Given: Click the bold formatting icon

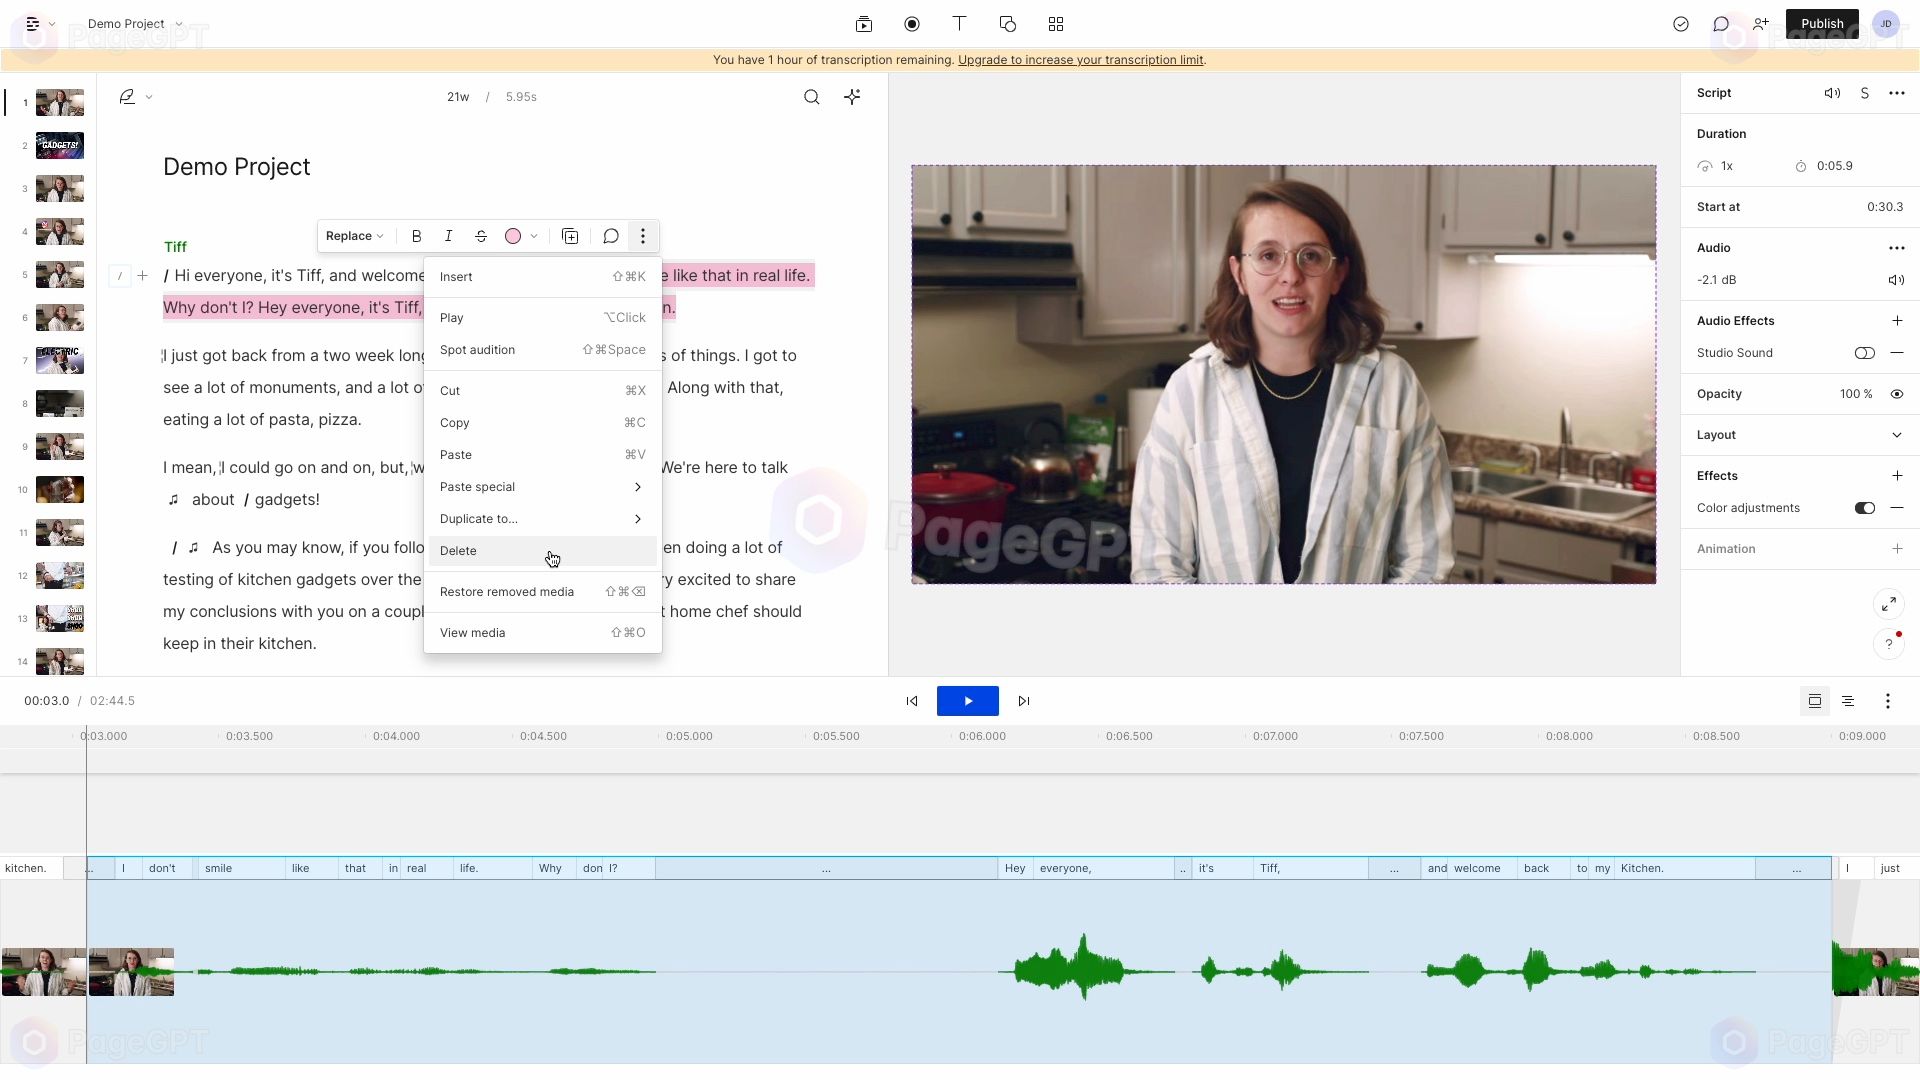Looking at the screenshot, I should pyautogui.click(x=417, y=236).
